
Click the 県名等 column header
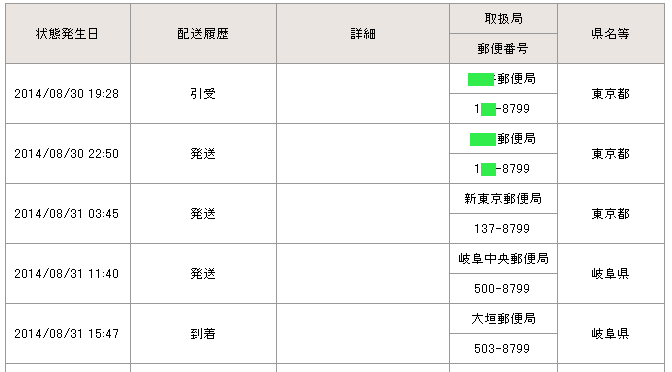(611, 33)
